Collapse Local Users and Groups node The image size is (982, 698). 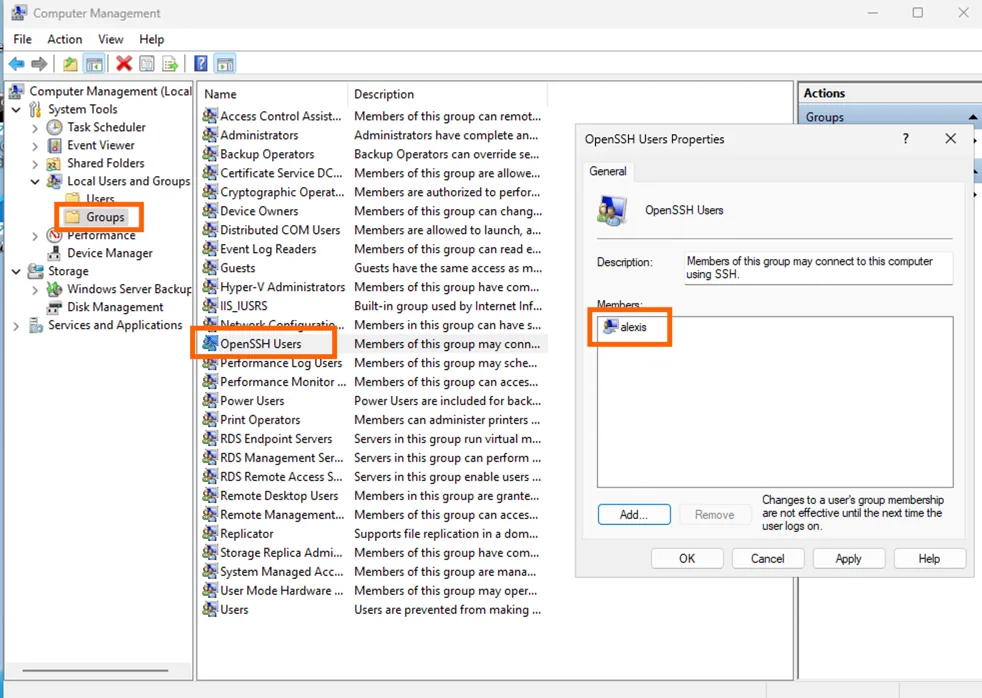coord(35,182)
